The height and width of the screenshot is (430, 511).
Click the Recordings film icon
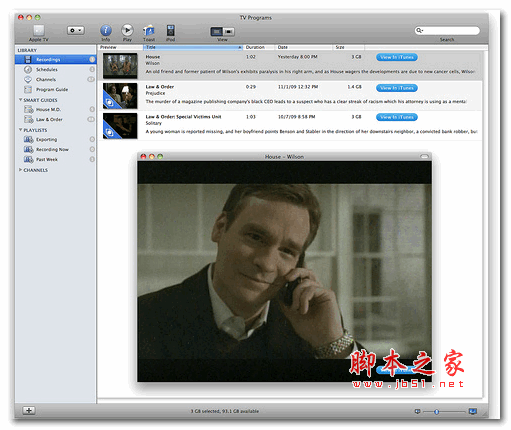coord(28,59)
